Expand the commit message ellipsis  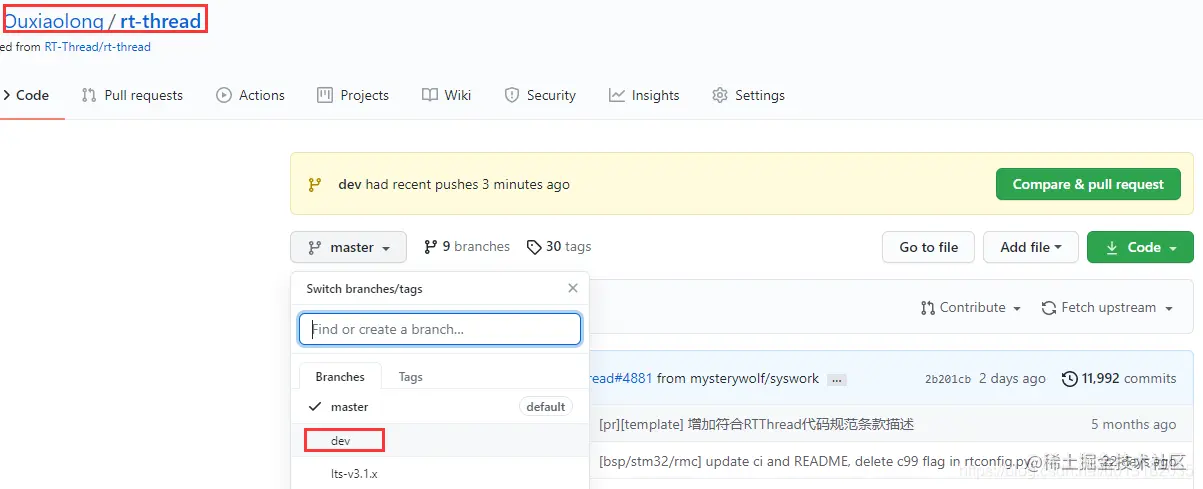coord(838,380)
